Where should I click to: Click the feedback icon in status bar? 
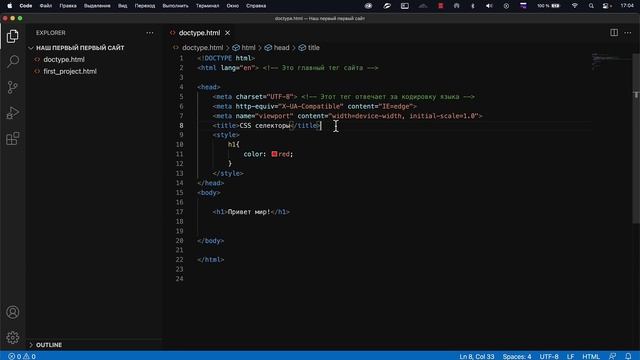click(612, 356)
